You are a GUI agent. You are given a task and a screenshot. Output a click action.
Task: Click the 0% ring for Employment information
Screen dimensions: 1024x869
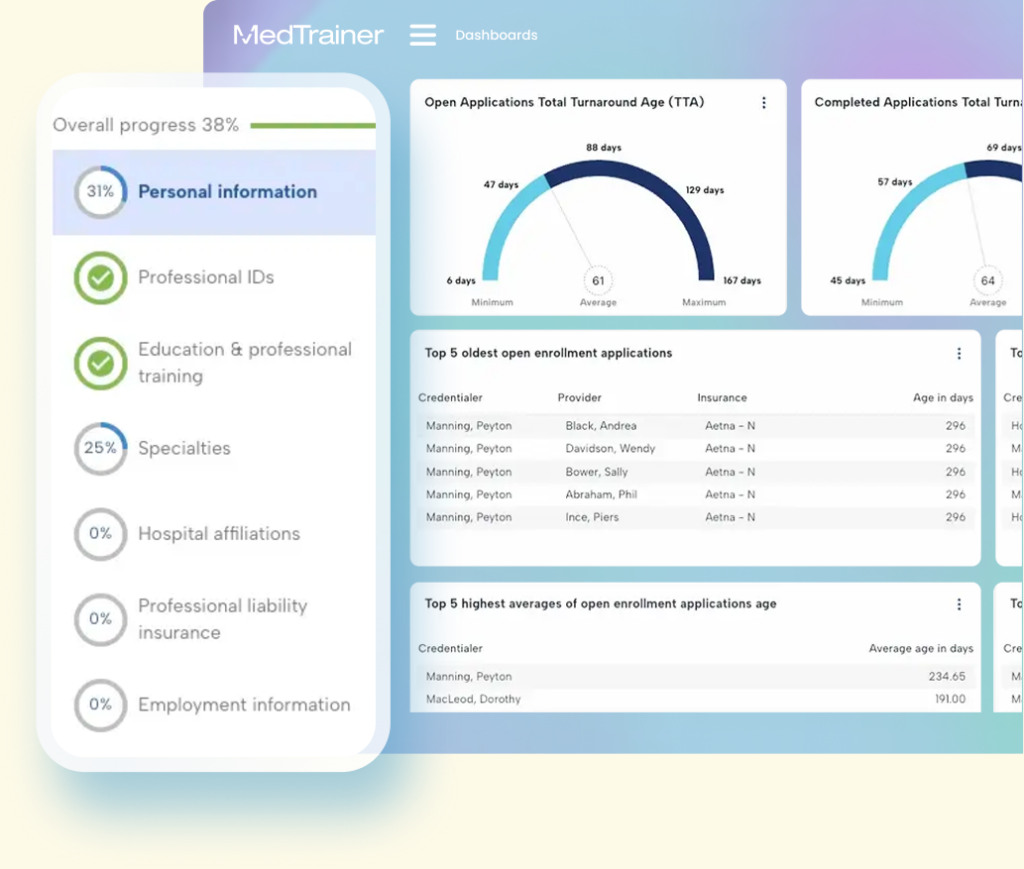pyautogui.click(x=100, y=704)
